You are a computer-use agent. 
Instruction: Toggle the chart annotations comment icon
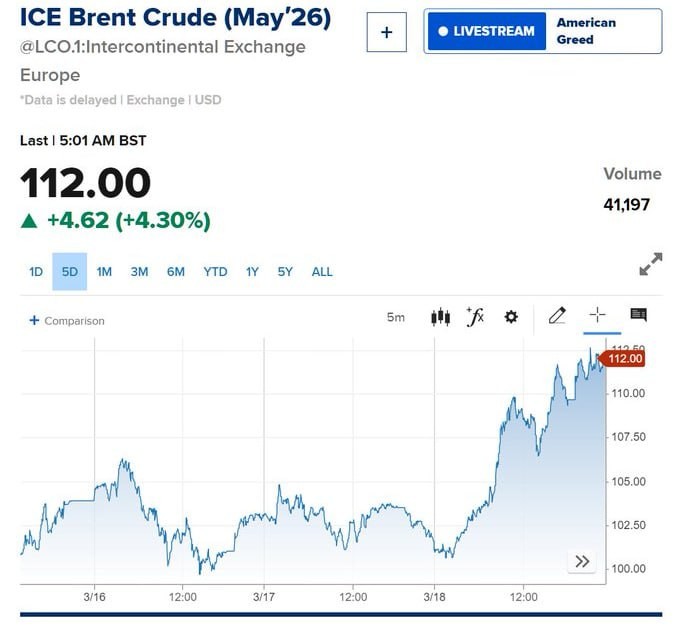638,316
